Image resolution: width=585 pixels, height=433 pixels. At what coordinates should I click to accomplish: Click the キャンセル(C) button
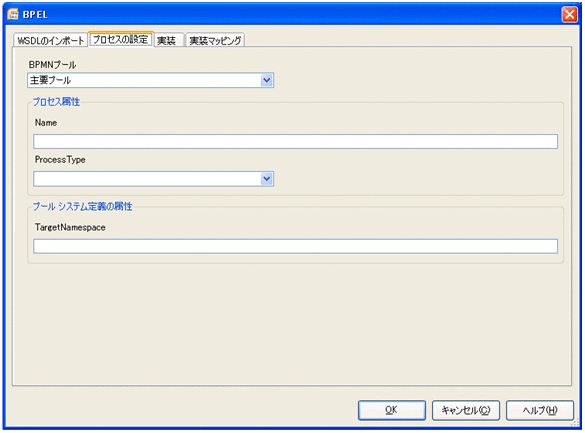coord(466,410)
